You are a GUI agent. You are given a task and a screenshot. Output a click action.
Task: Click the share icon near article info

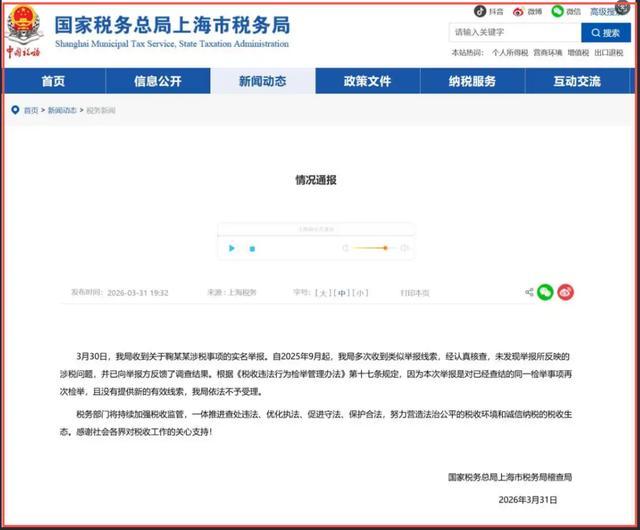tap(529, 292)
